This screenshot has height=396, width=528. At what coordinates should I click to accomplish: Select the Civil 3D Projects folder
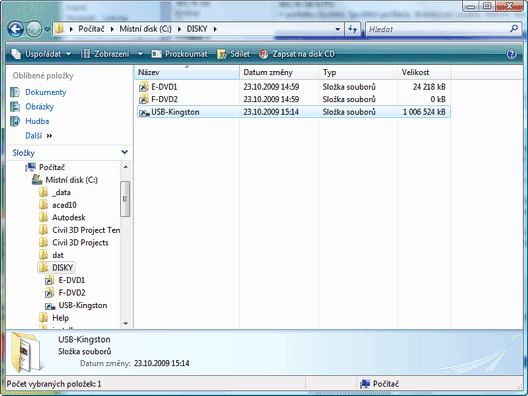(80, 242)
